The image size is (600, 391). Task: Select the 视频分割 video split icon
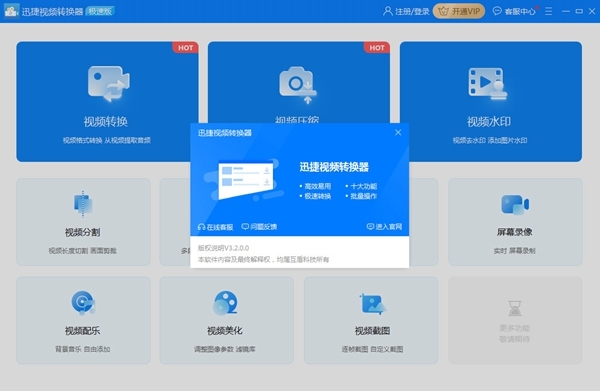[x=83, y=204]
